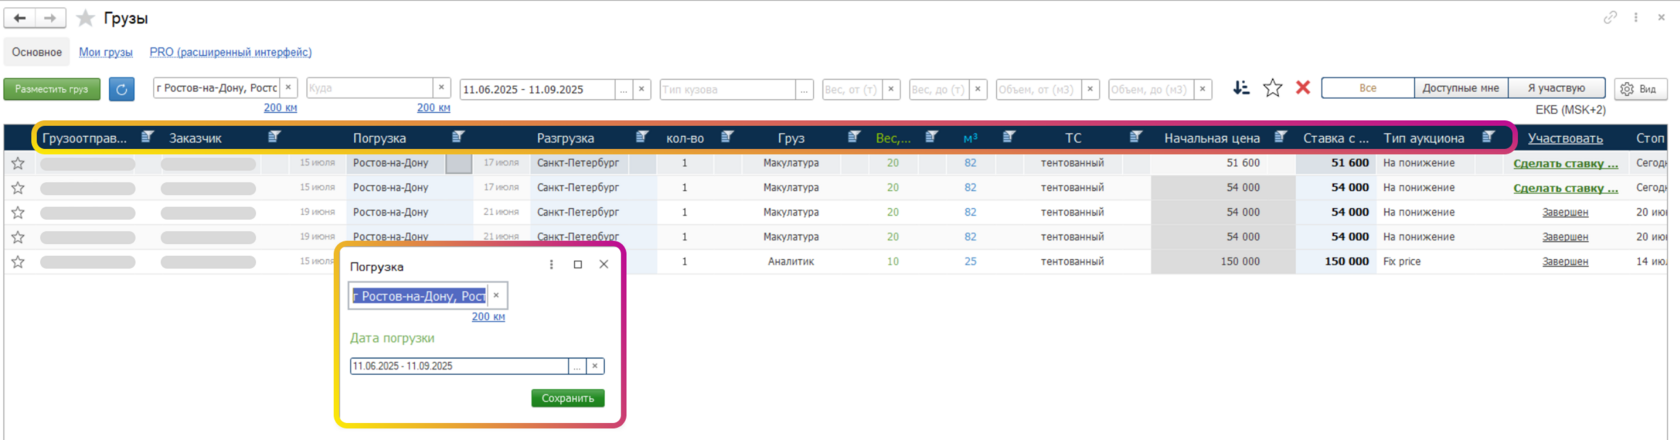Maximize the Погрузка dialog
This screenshot has height=440, width=1680.
(x=577, y=265)
